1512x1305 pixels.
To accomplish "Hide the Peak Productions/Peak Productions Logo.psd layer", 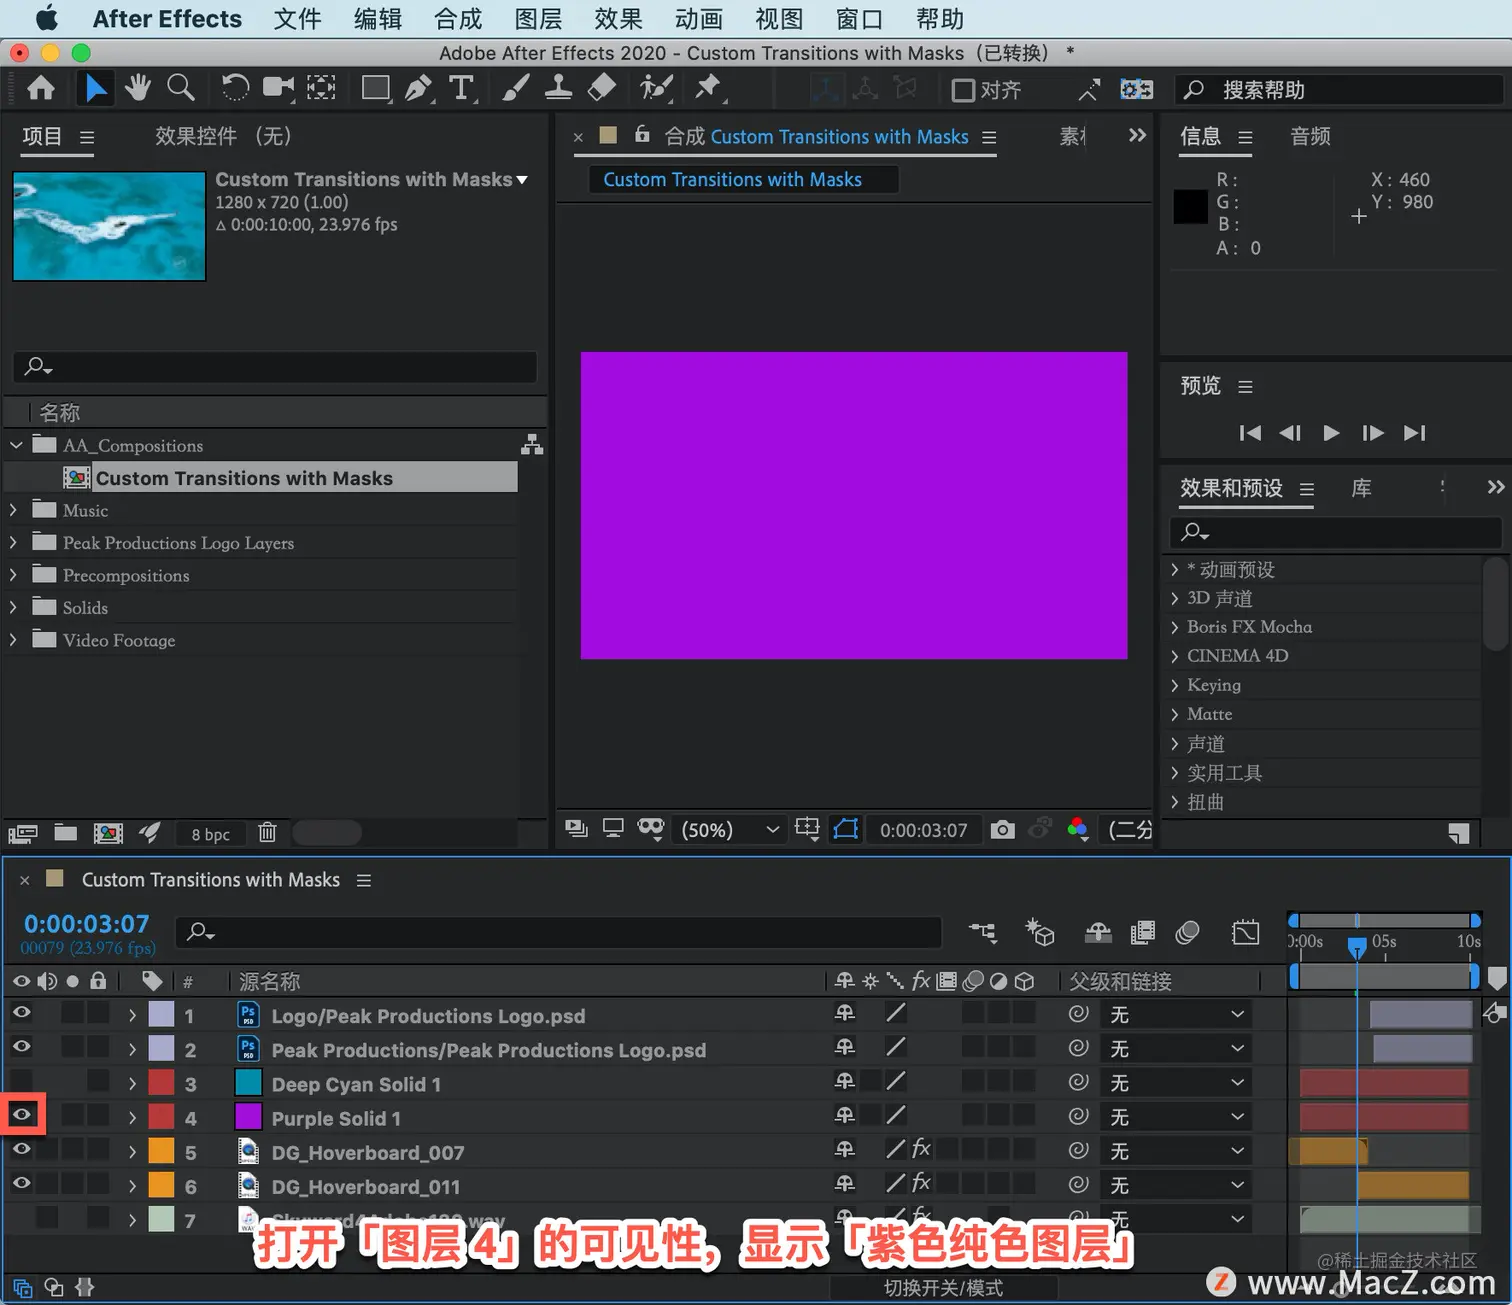I will click(x=21, y=1047).
